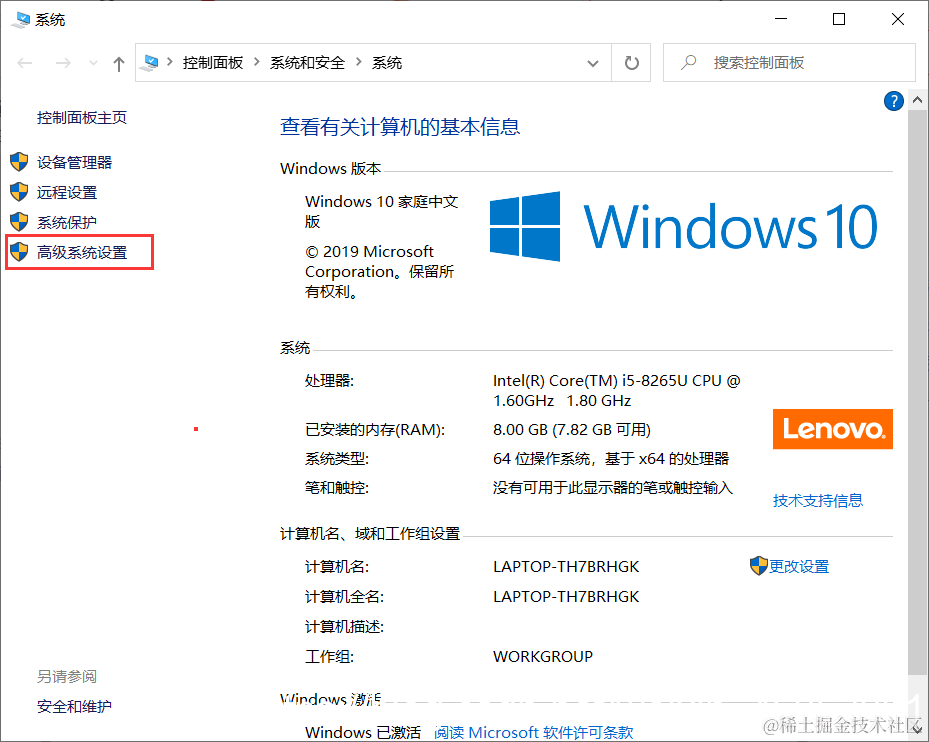Click the Windows 10 logo
The image size is (929, 742).
(683, 226)
